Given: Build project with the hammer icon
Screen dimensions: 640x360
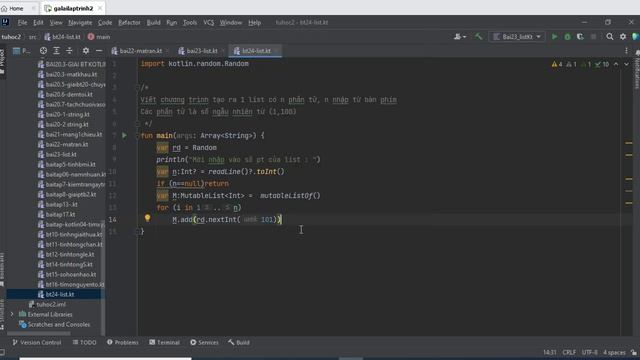Looking at the screenshot, I should tap(478, 37).
